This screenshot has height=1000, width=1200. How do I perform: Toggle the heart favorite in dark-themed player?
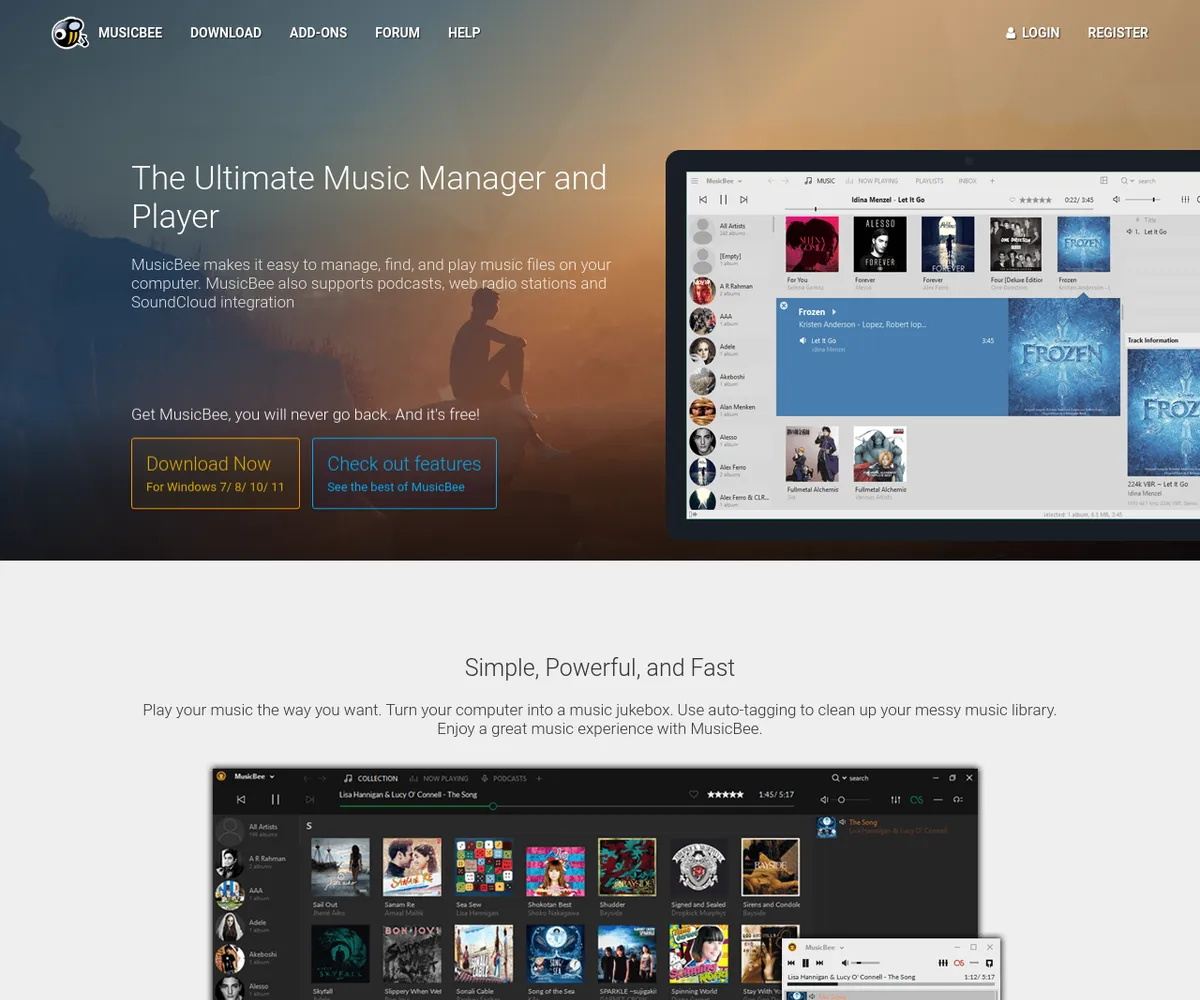coord(694,794)
